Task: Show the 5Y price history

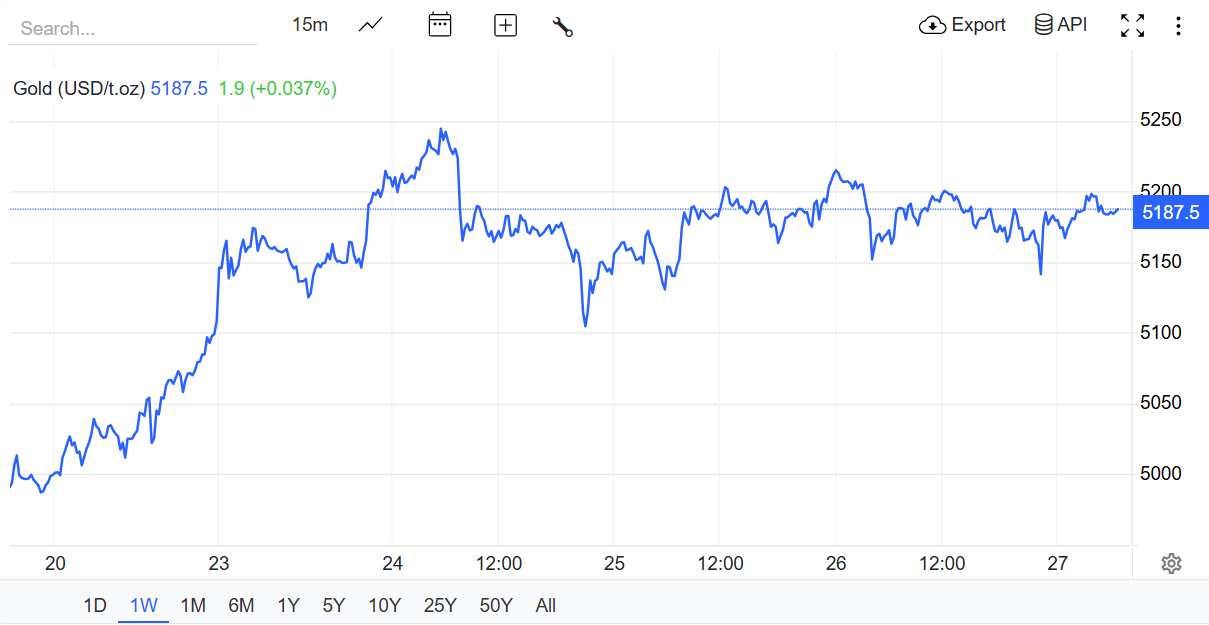Action: click(x=334, y=605)
